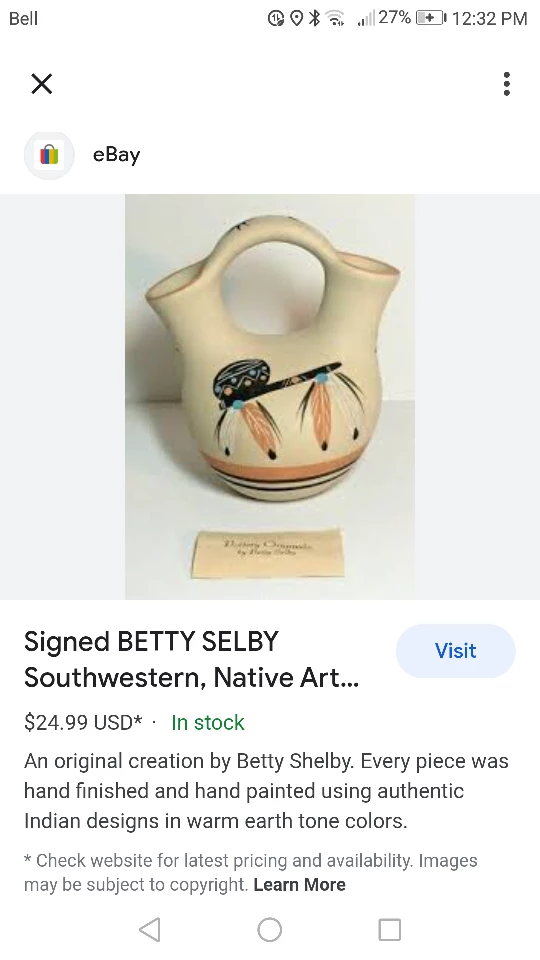Tap the wedding vase product image

click(270, 397)
